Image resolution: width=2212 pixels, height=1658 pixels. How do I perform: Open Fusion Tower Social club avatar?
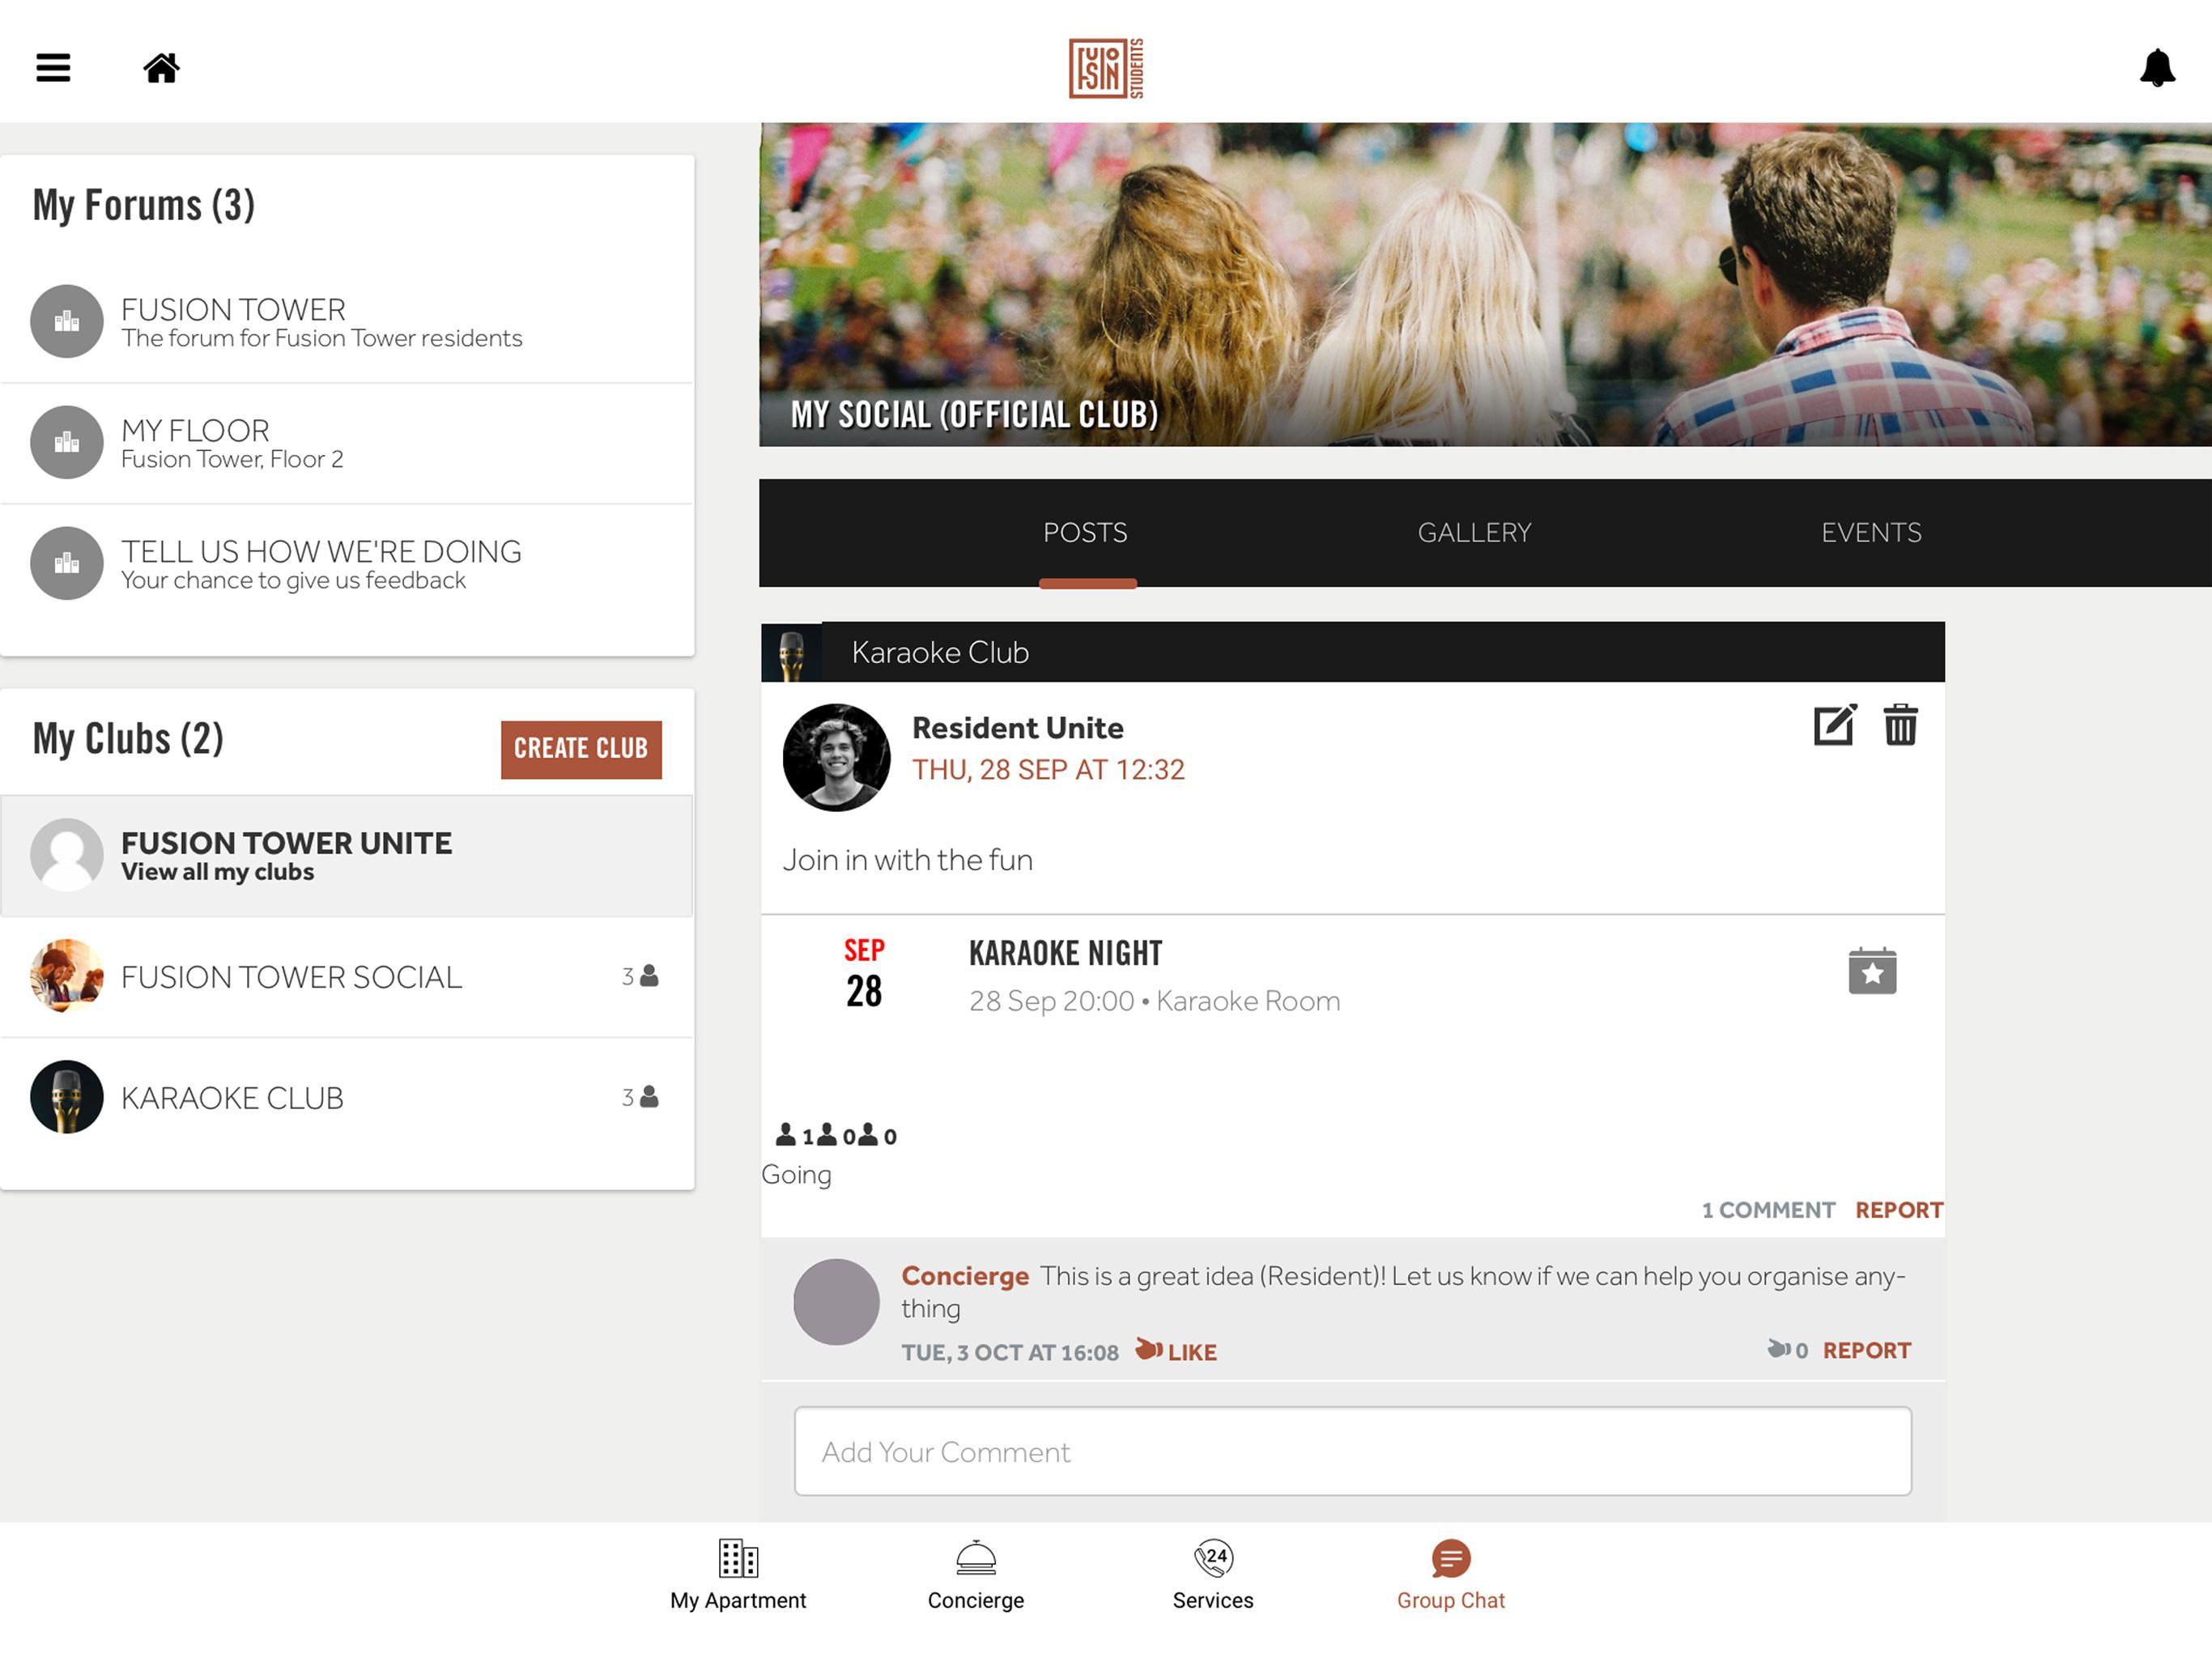67,976
